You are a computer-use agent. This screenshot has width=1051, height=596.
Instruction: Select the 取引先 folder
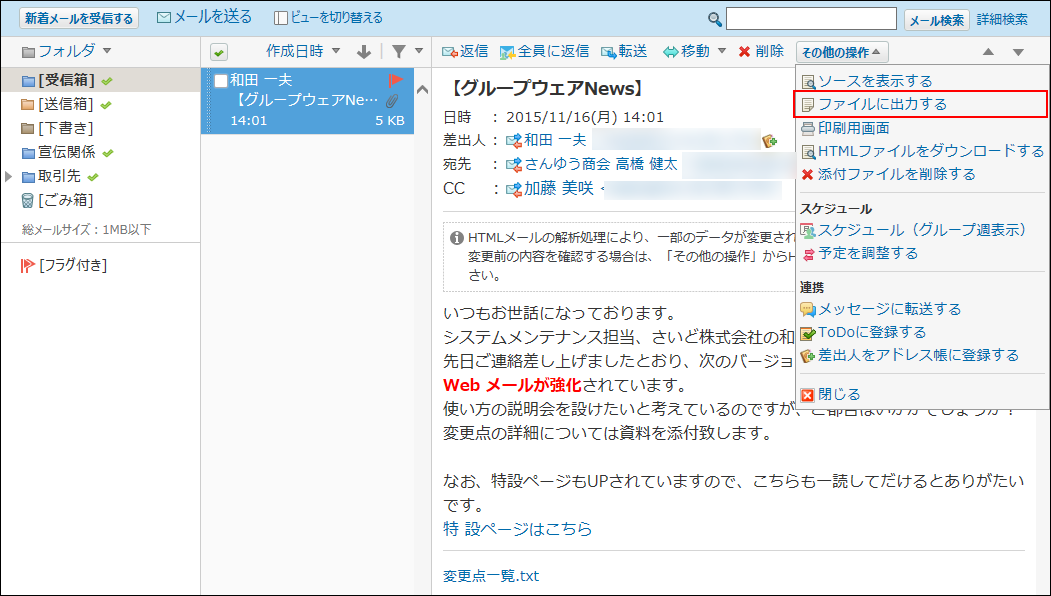(x=60, y=176)
